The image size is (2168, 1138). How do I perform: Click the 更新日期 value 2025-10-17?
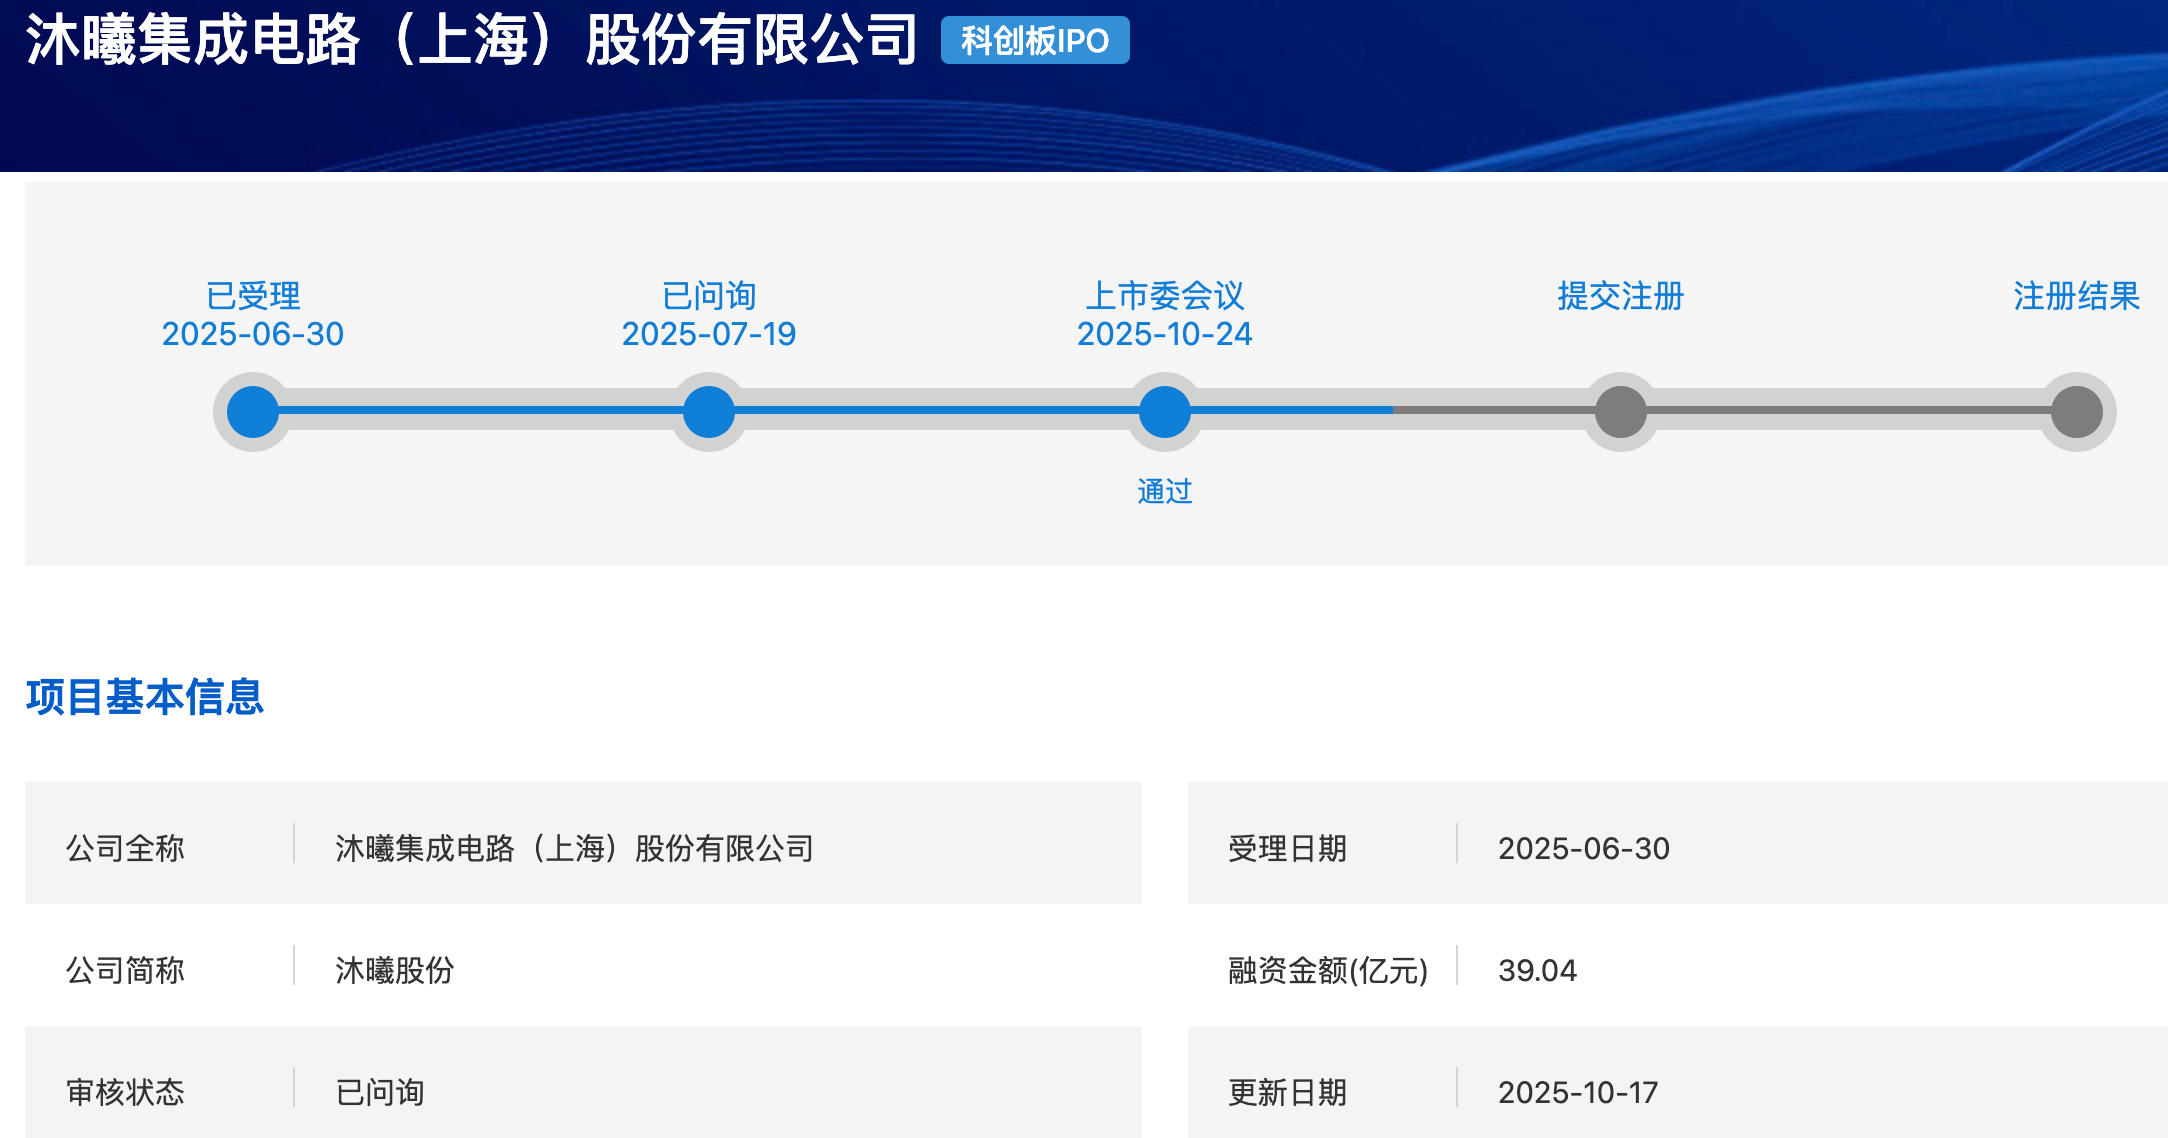click(x=1578, y=1092)
